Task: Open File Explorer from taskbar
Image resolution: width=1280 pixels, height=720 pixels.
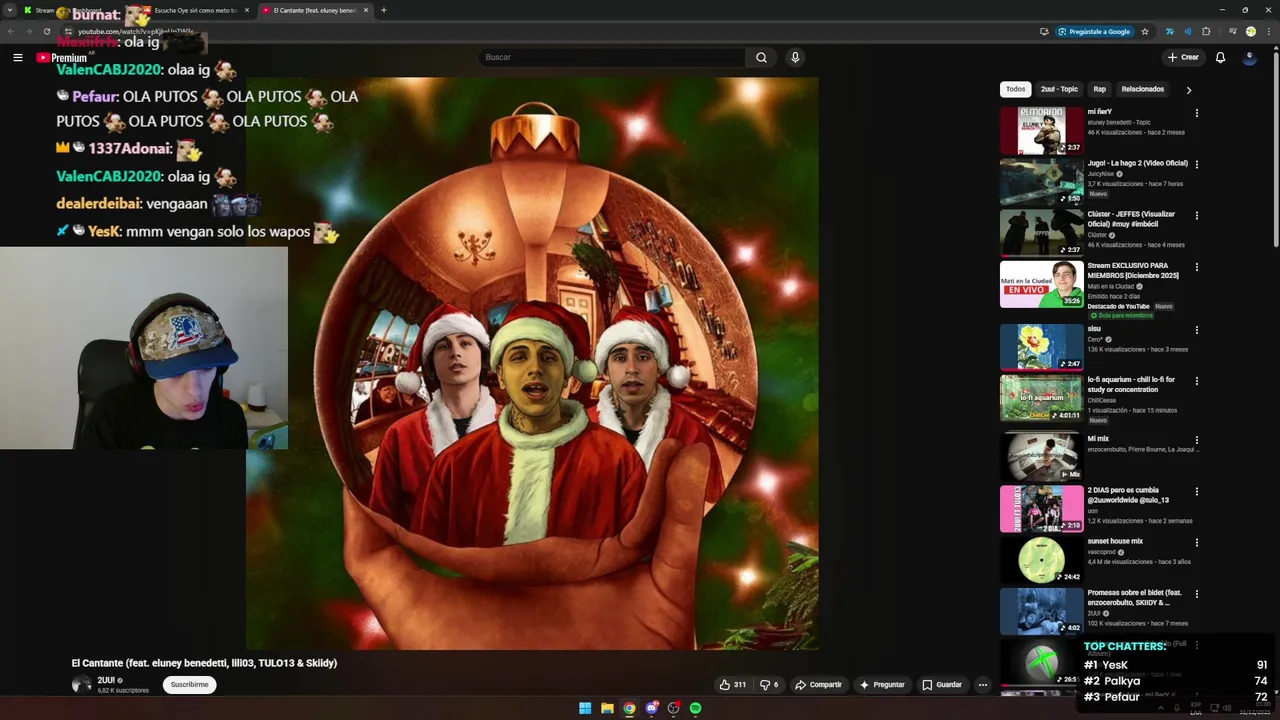Action: pyautogui.click(x=607, y=708)
